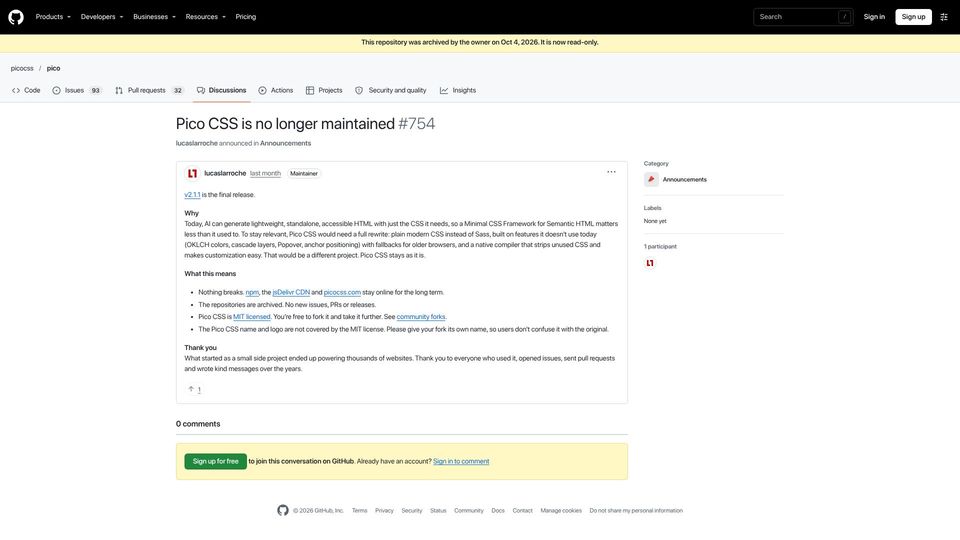The image size is (960, 540).
Task: Open the footer Contact link
Action: coord(522,511)
